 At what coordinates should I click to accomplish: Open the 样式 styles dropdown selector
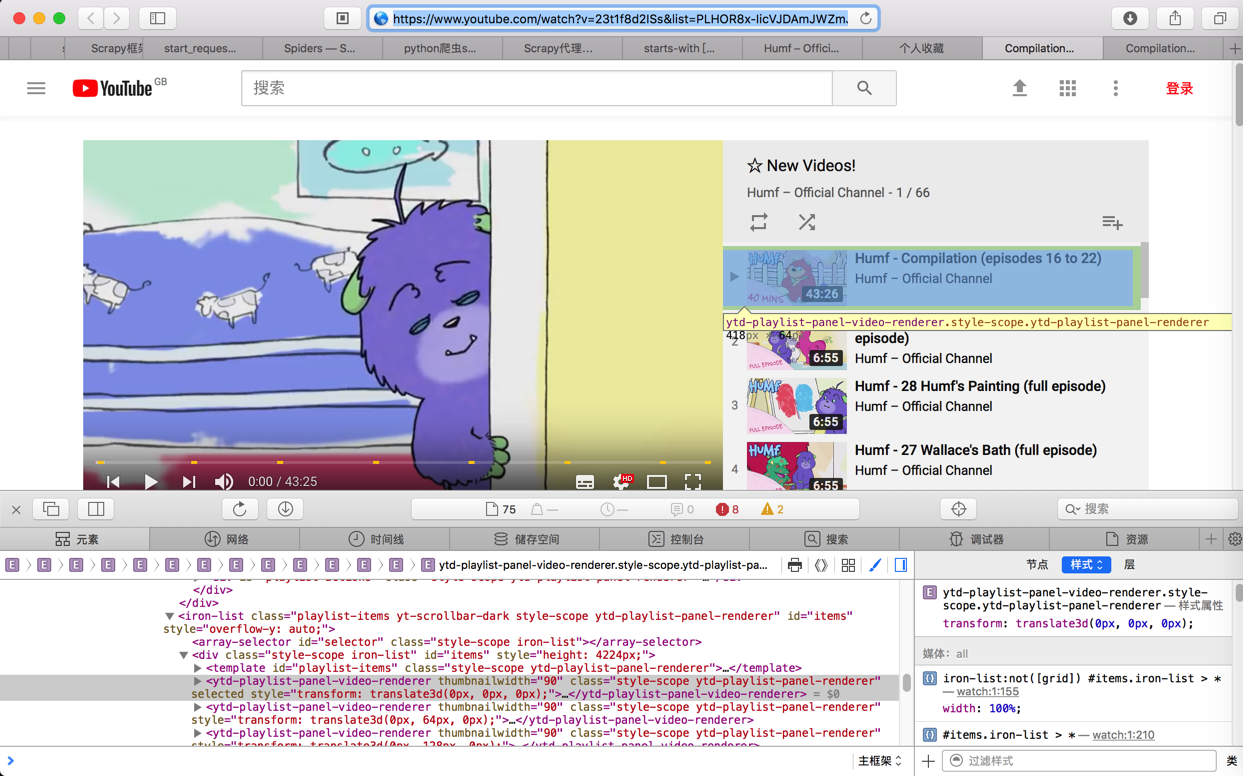point(1086,565)
